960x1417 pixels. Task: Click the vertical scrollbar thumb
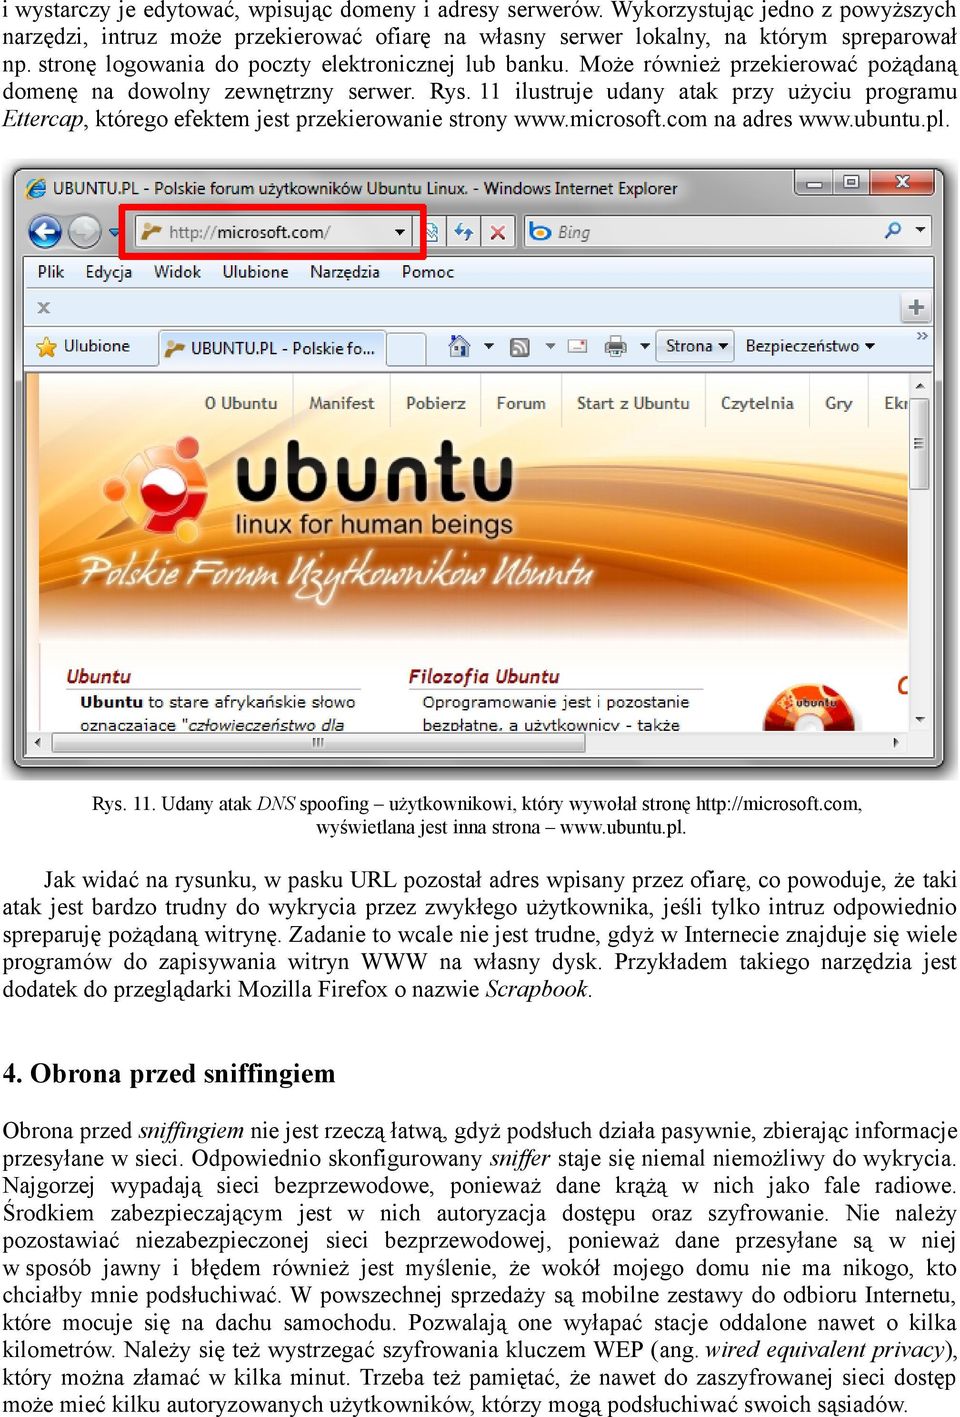point(920,443)
